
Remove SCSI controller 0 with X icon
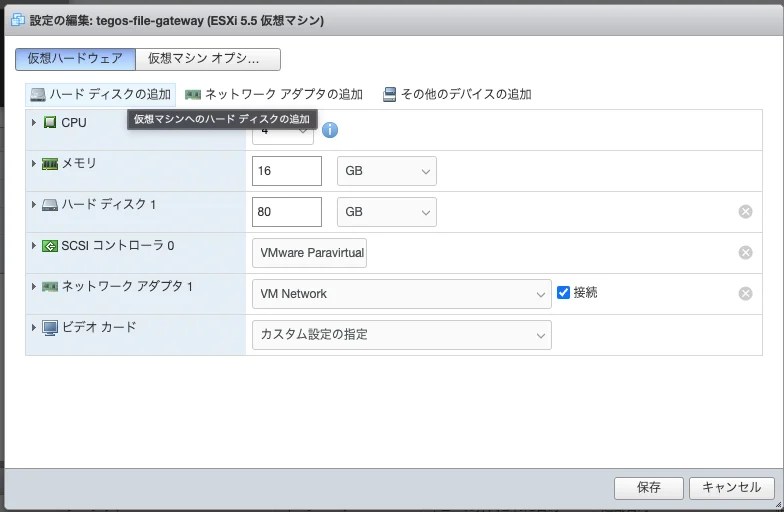tap(745, 252)
